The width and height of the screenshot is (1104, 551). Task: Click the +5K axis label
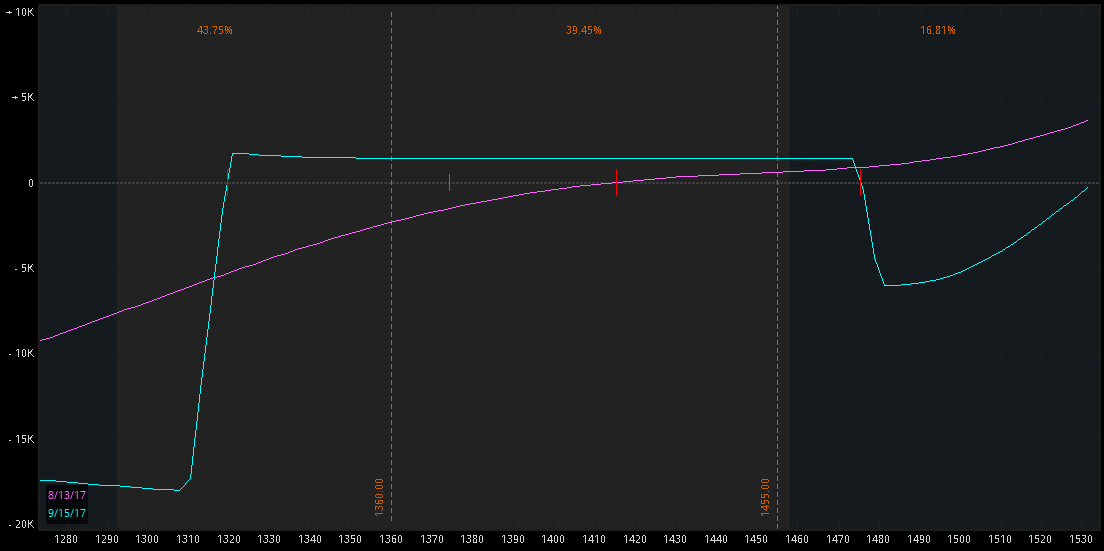21,97
